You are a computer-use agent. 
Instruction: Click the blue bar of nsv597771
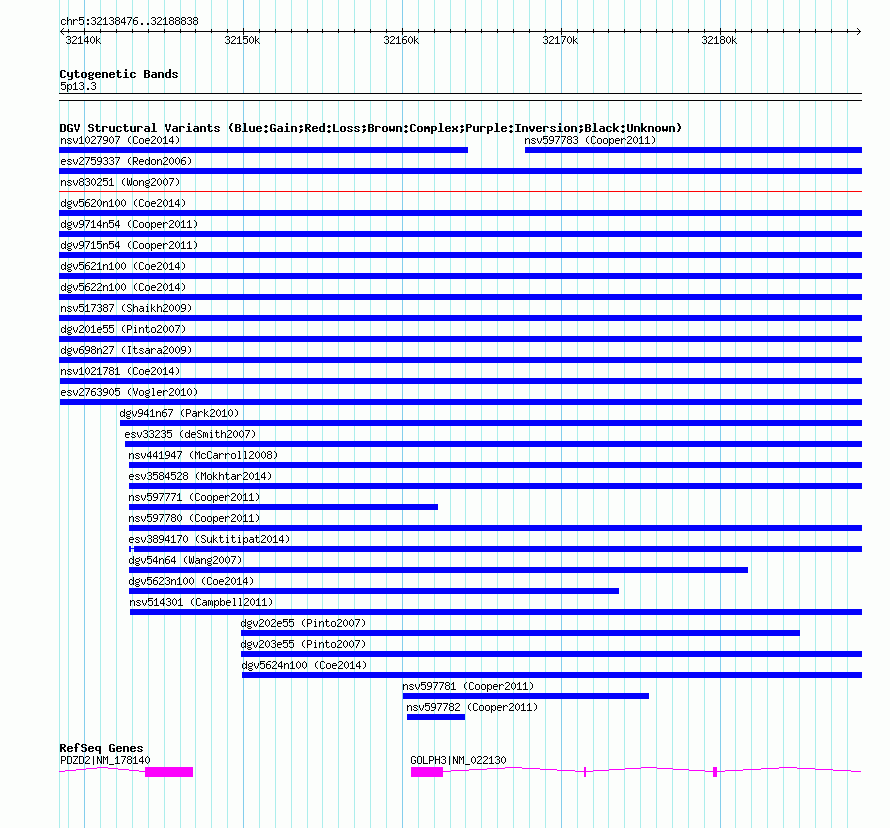(x=283, y=507)
